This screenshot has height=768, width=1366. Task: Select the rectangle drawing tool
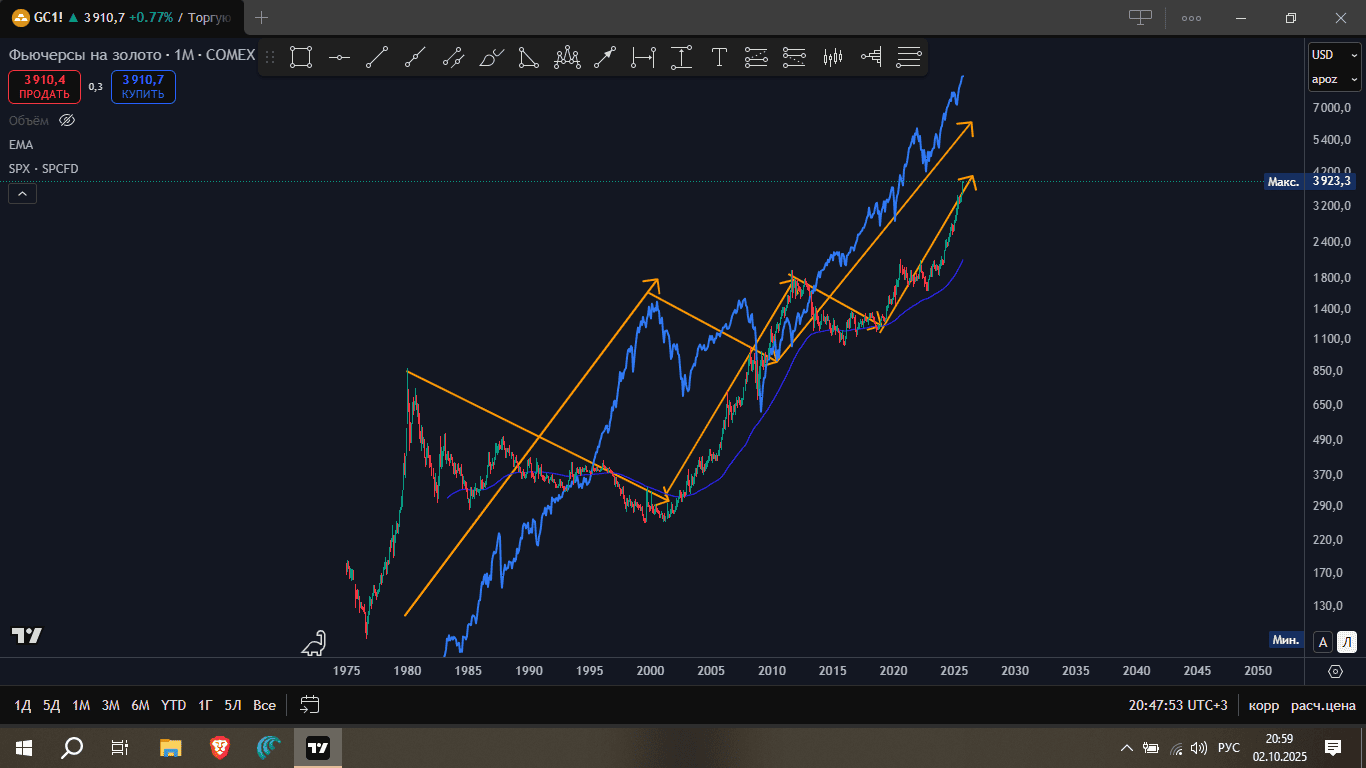[x=301, y=58]
